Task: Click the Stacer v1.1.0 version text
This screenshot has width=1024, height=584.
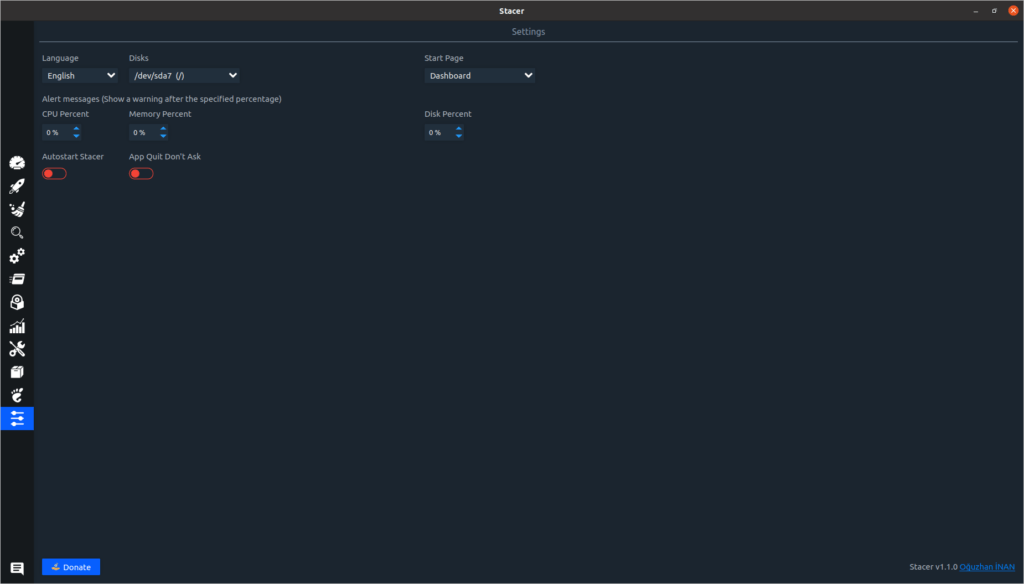Action: click(933, 567)
